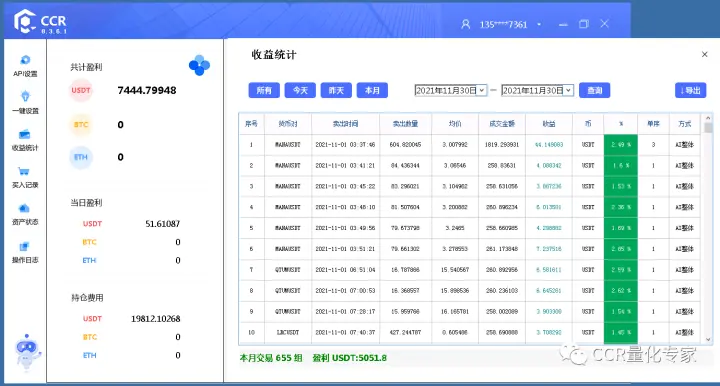Click the user avatar icon
This screenshot has width=720, height=386.
[x=466, y=24]
